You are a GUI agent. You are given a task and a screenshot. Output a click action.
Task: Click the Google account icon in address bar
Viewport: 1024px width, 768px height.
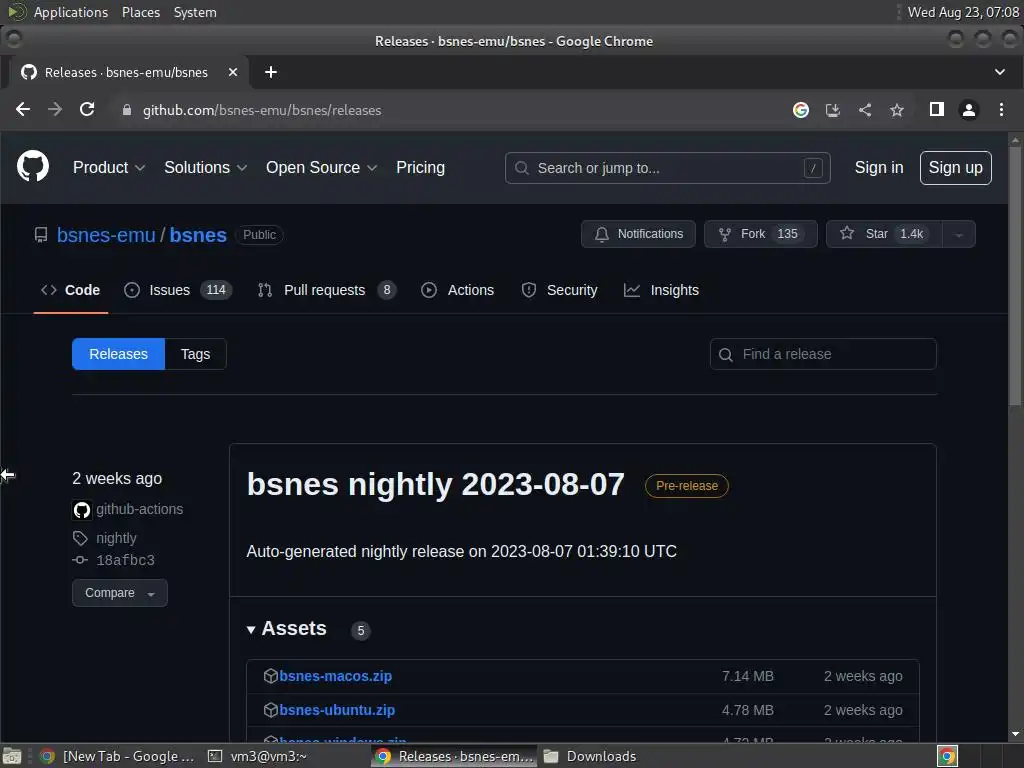pos(801,110)
